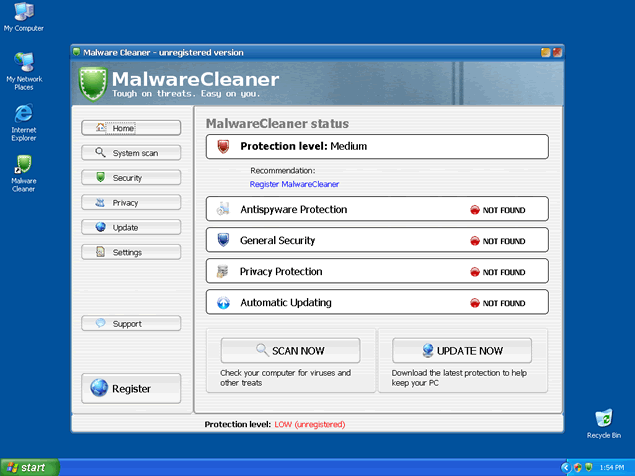Screen dimensions: 635x476
Task: Click the General Security shield icon
Action: click(223, 240)
